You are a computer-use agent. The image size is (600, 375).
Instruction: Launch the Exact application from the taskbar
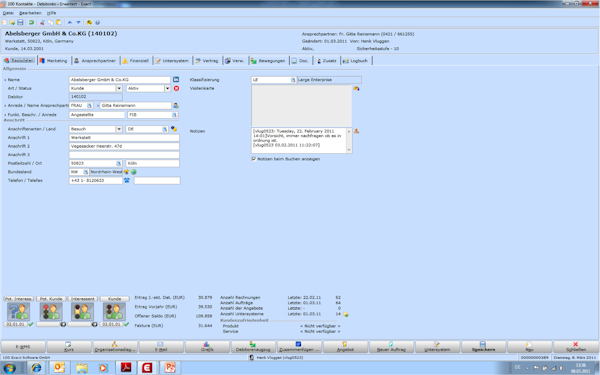click(x=147, y=368)
